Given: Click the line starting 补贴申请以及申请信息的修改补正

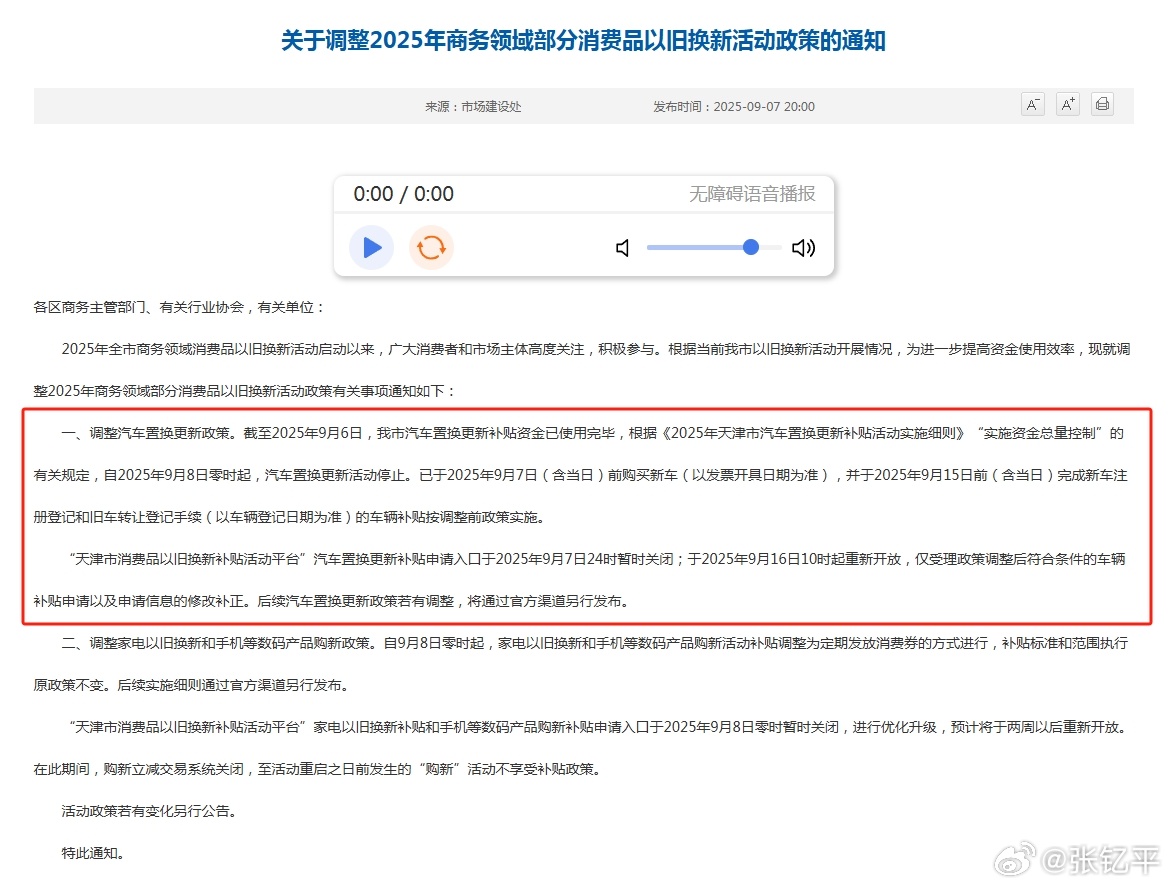Looking at the screenshot, I should tap(332, 601).
